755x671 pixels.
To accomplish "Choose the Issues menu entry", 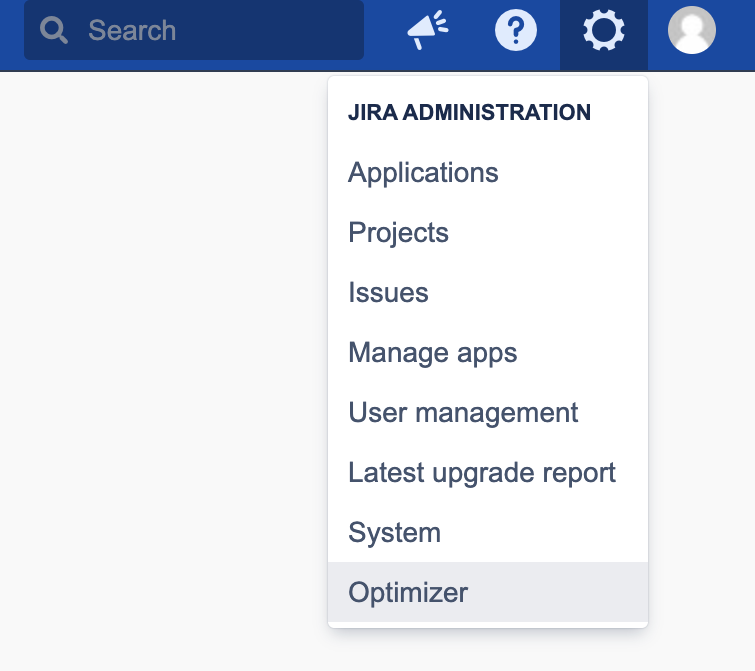I will (x=388, y=293).
